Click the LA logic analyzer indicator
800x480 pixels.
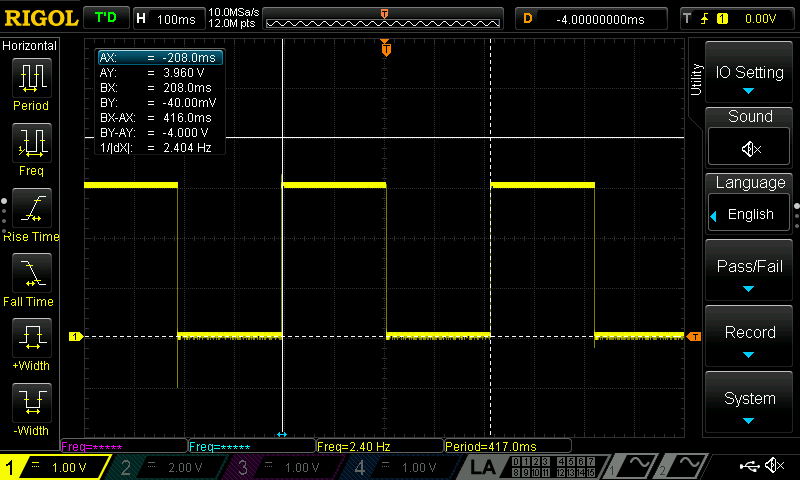483,467
